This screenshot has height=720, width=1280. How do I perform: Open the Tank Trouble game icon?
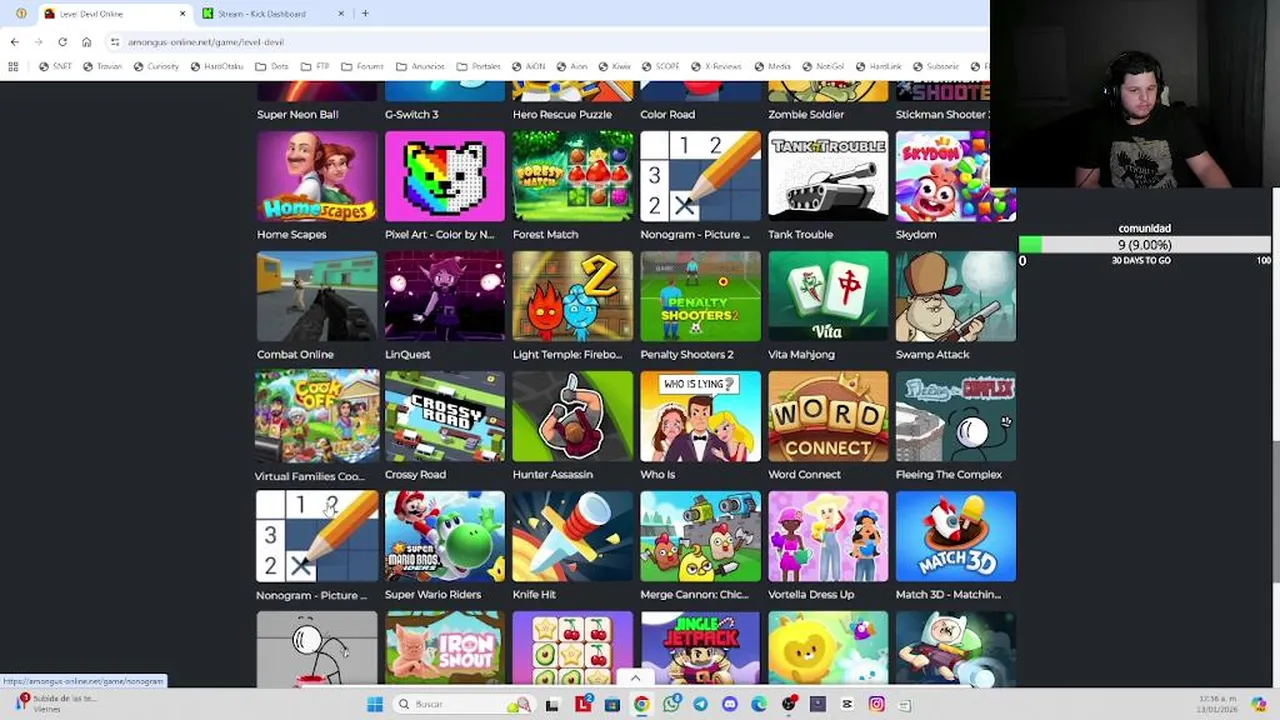[828, 176]
